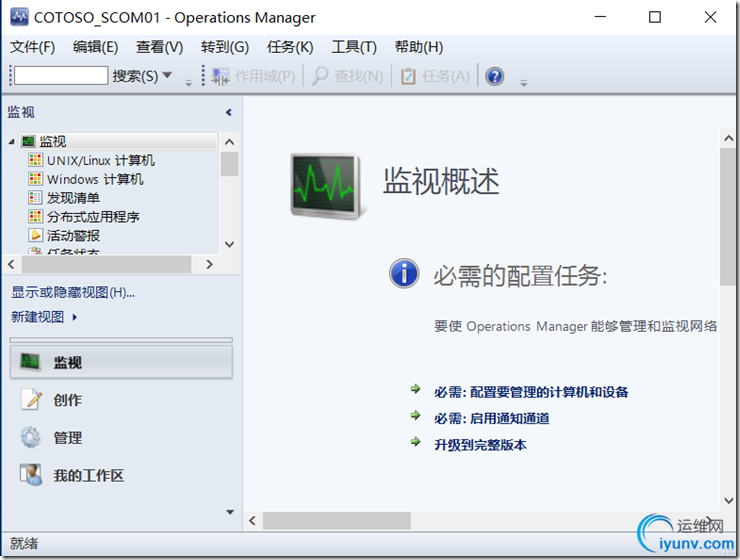Image resolution: width=740 pixels, height=560 pixels.
Task: Open the 任务(K) menu
Action: click(290, 47)
